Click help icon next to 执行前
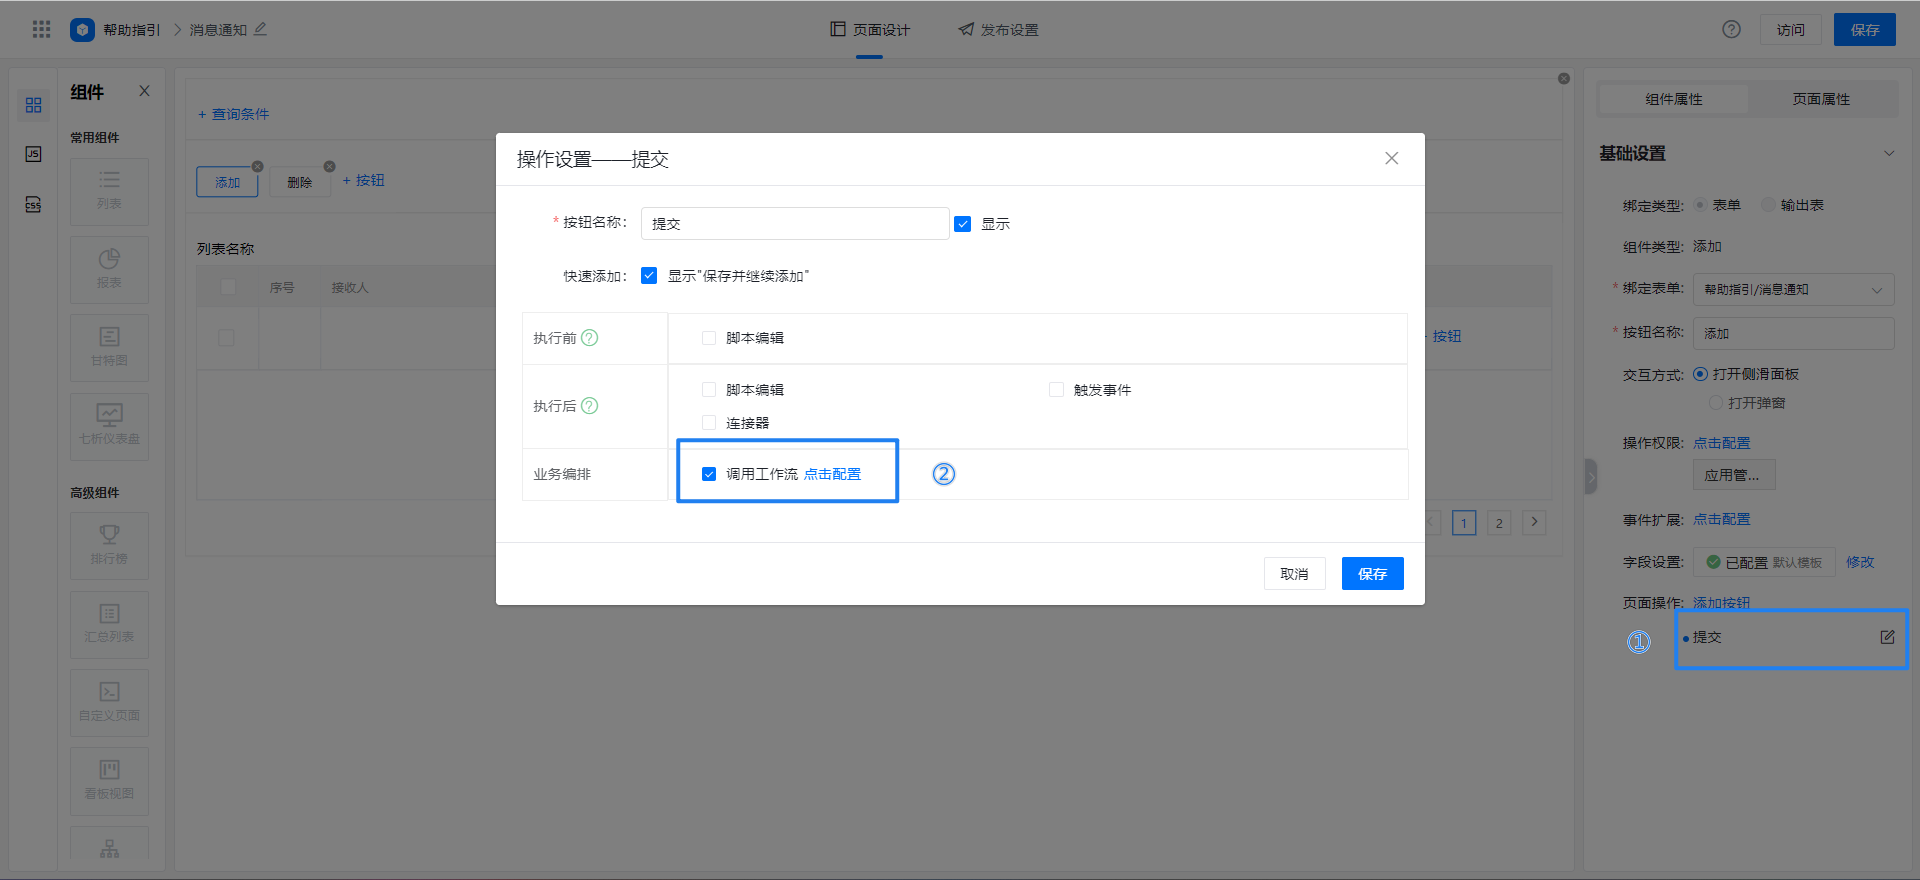The width and height of the screenshot is (1920, 880). coord(590,338)
